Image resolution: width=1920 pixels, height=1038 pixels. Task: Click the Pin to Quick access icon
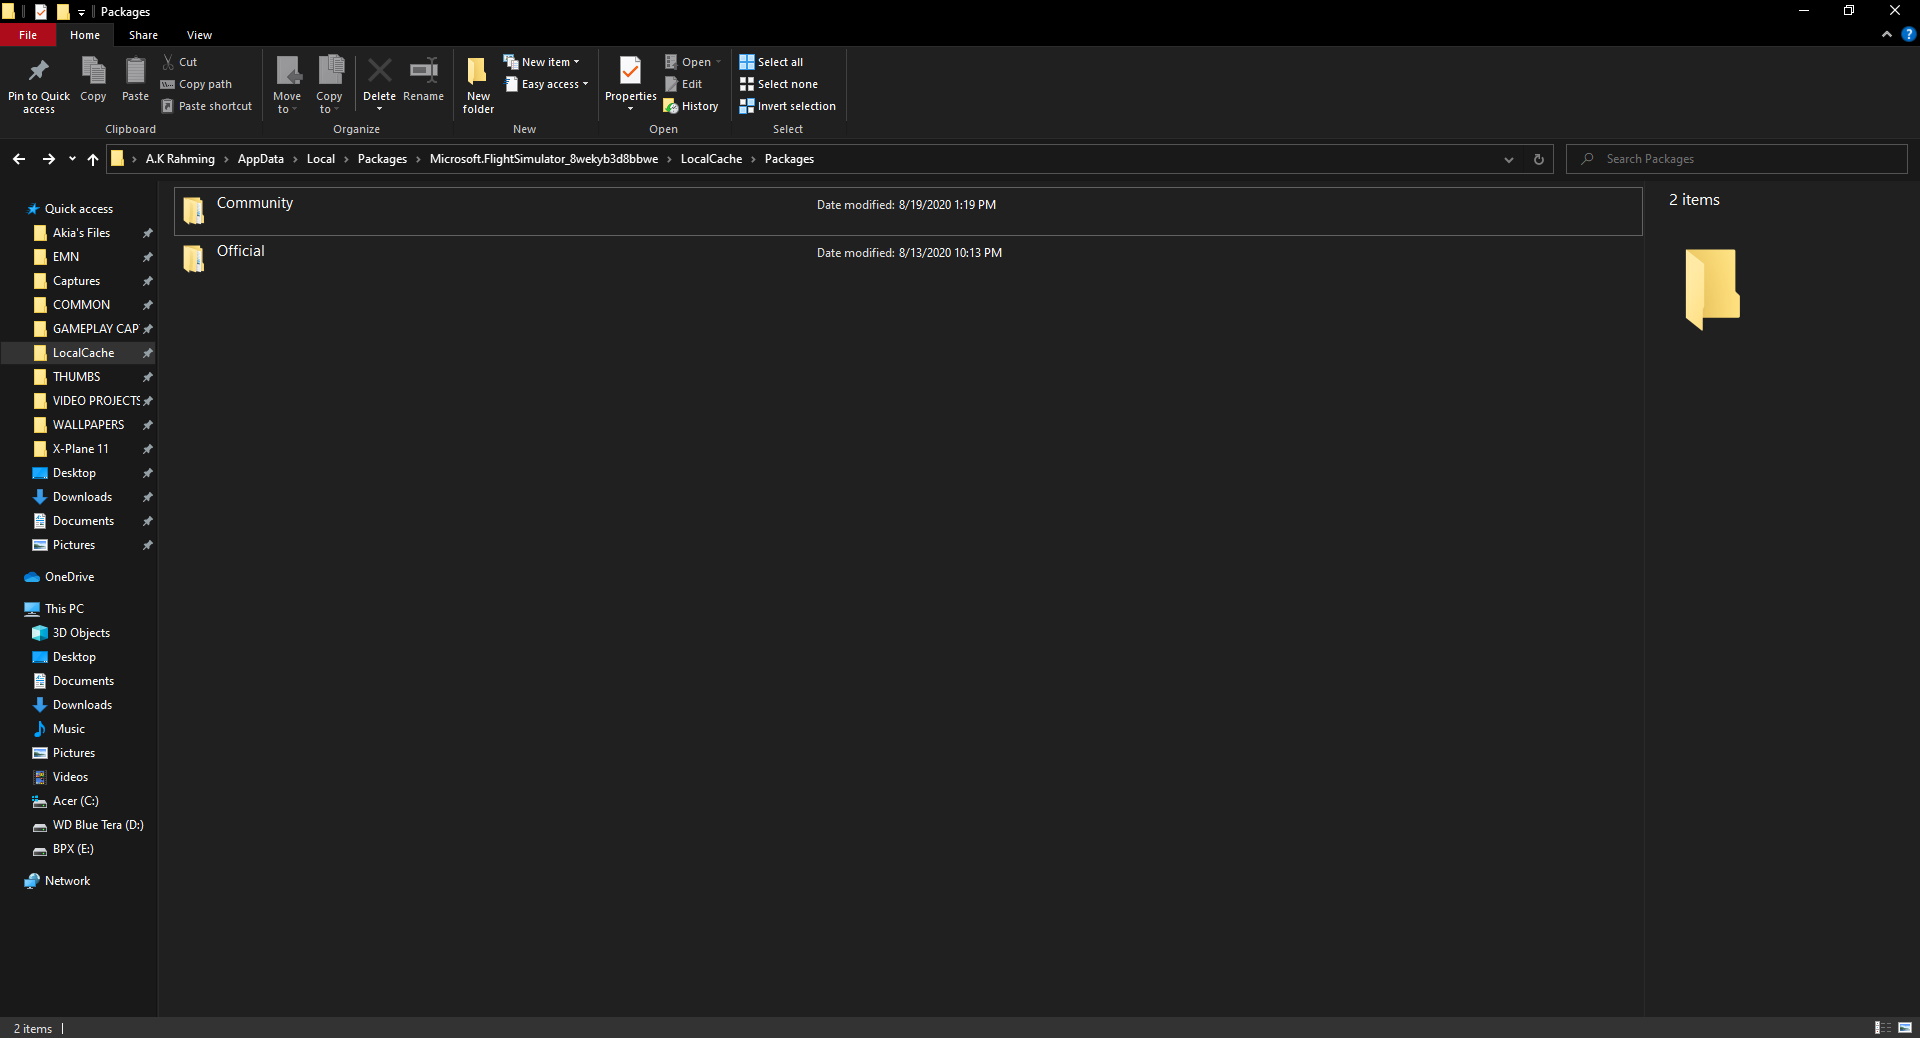point(39,72)
